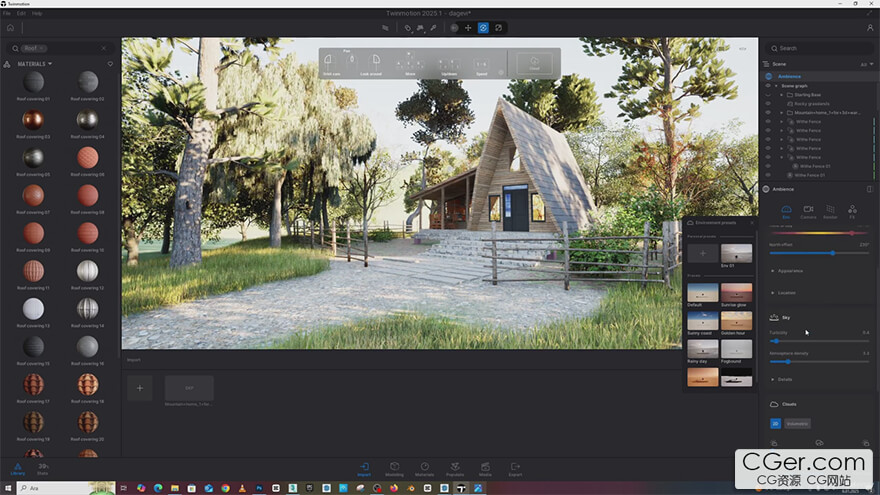Expand the Mountain home folder
The height and width of the screenshot is (495, 880).
click(782, 113)
